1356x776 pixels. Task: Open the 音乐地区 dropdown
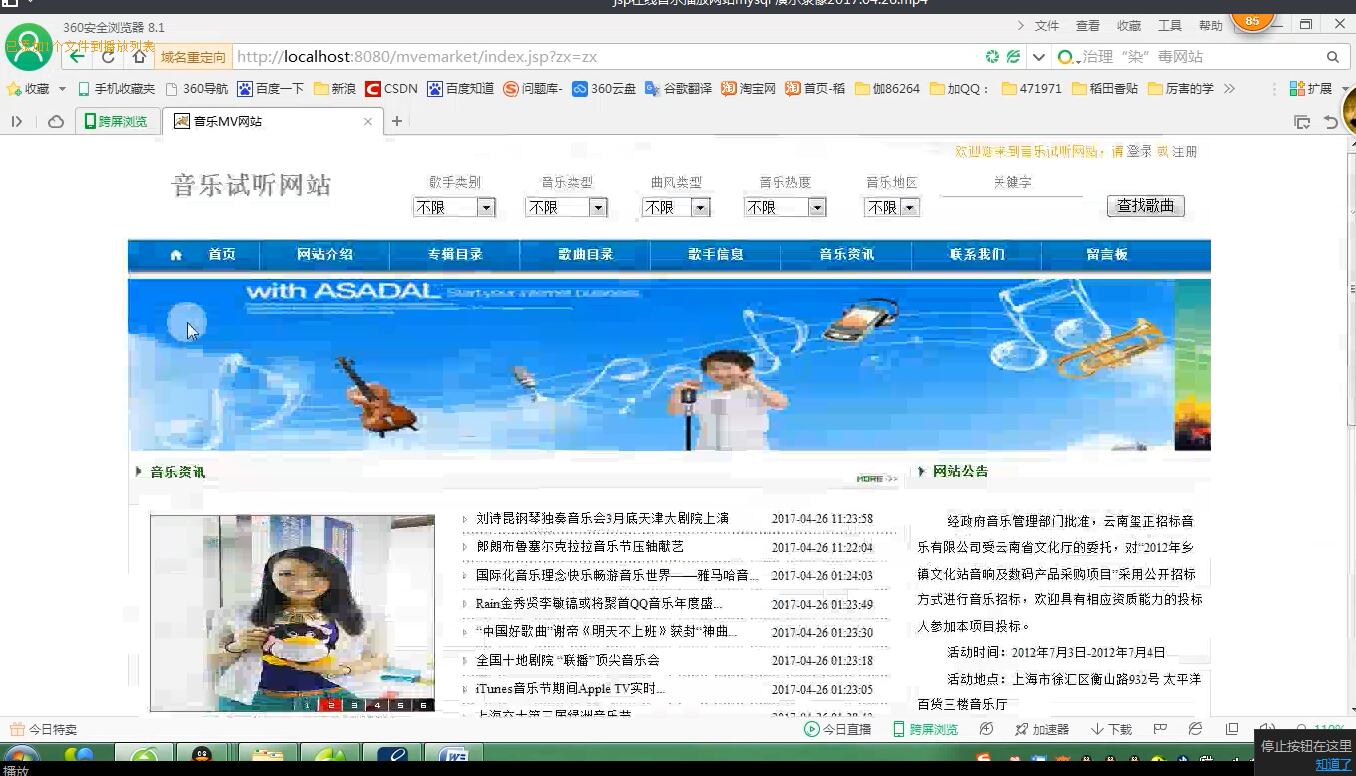(891, 207)
